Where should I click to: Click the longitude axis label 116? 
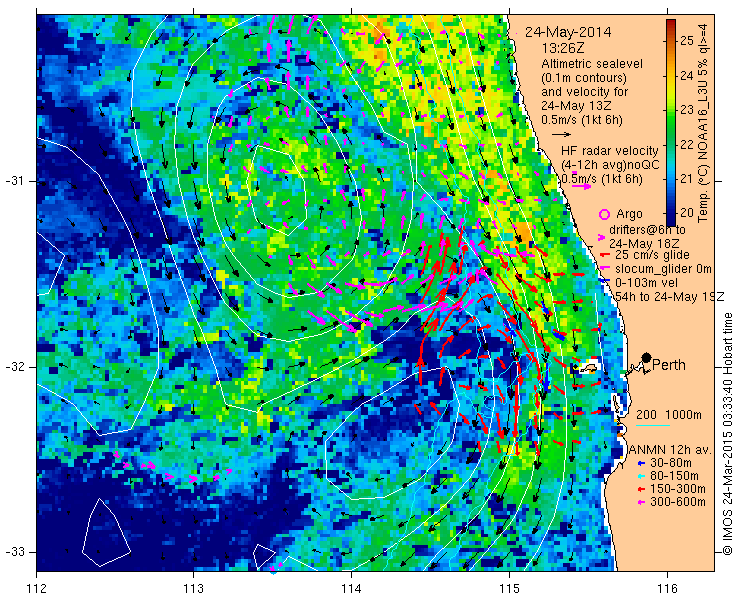(667, 589)
